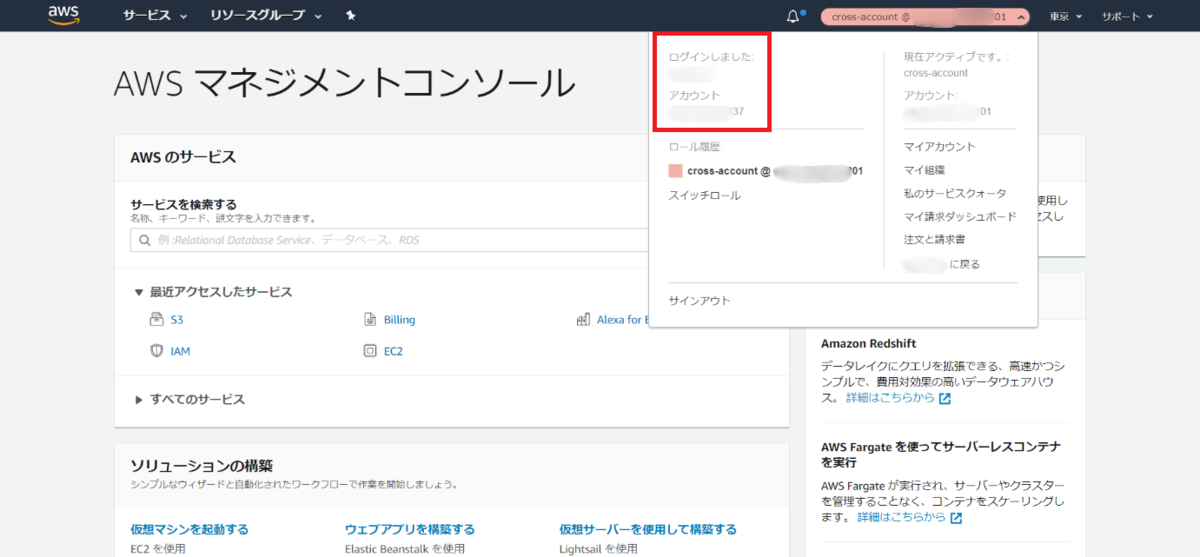Screen dimensions: 1200x557
Task: Click Elastic Beanstalk を使用 text
Action: (x=404, y=549)
